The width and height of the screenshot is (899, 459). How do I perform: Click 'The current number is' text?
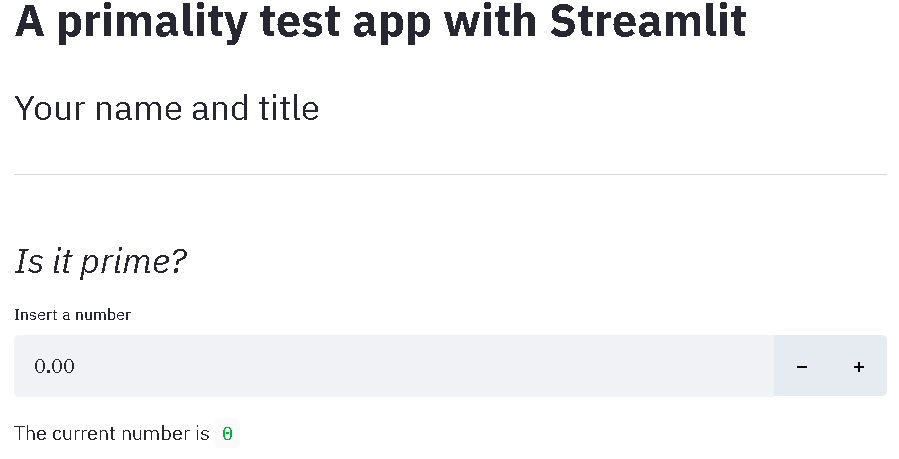click(x=112, y=434)
